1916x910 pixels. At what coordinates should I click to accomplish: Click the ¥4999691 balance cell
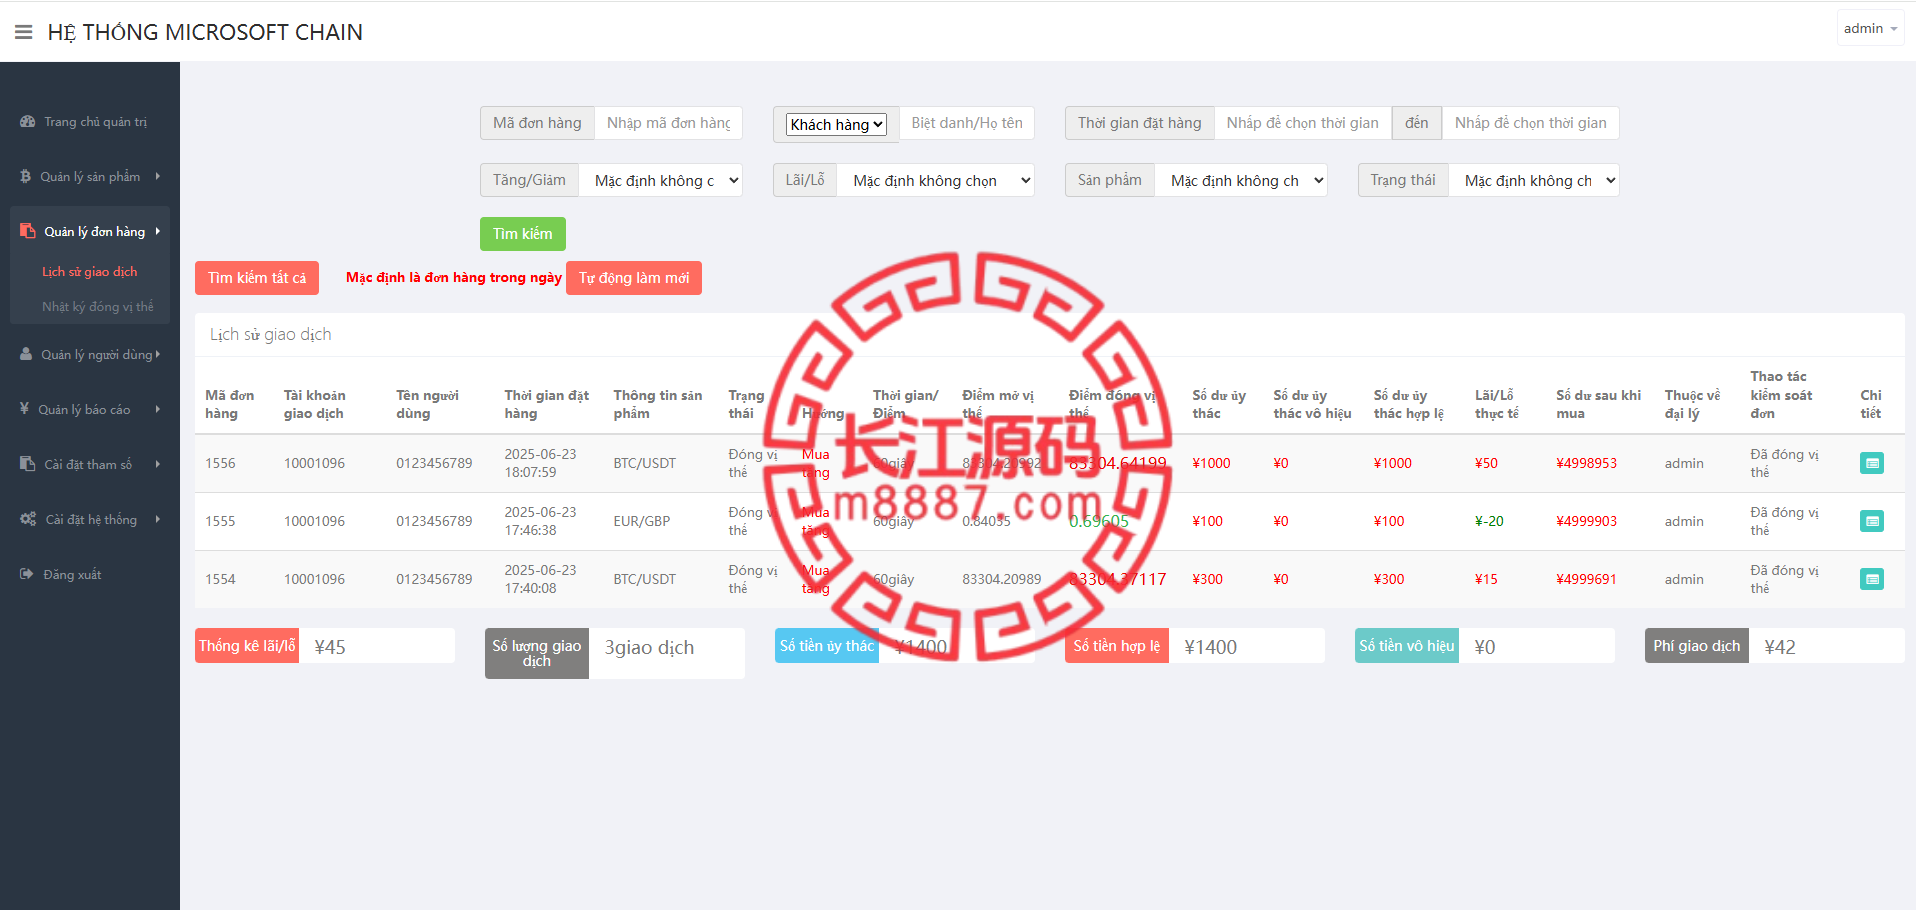1587,579
